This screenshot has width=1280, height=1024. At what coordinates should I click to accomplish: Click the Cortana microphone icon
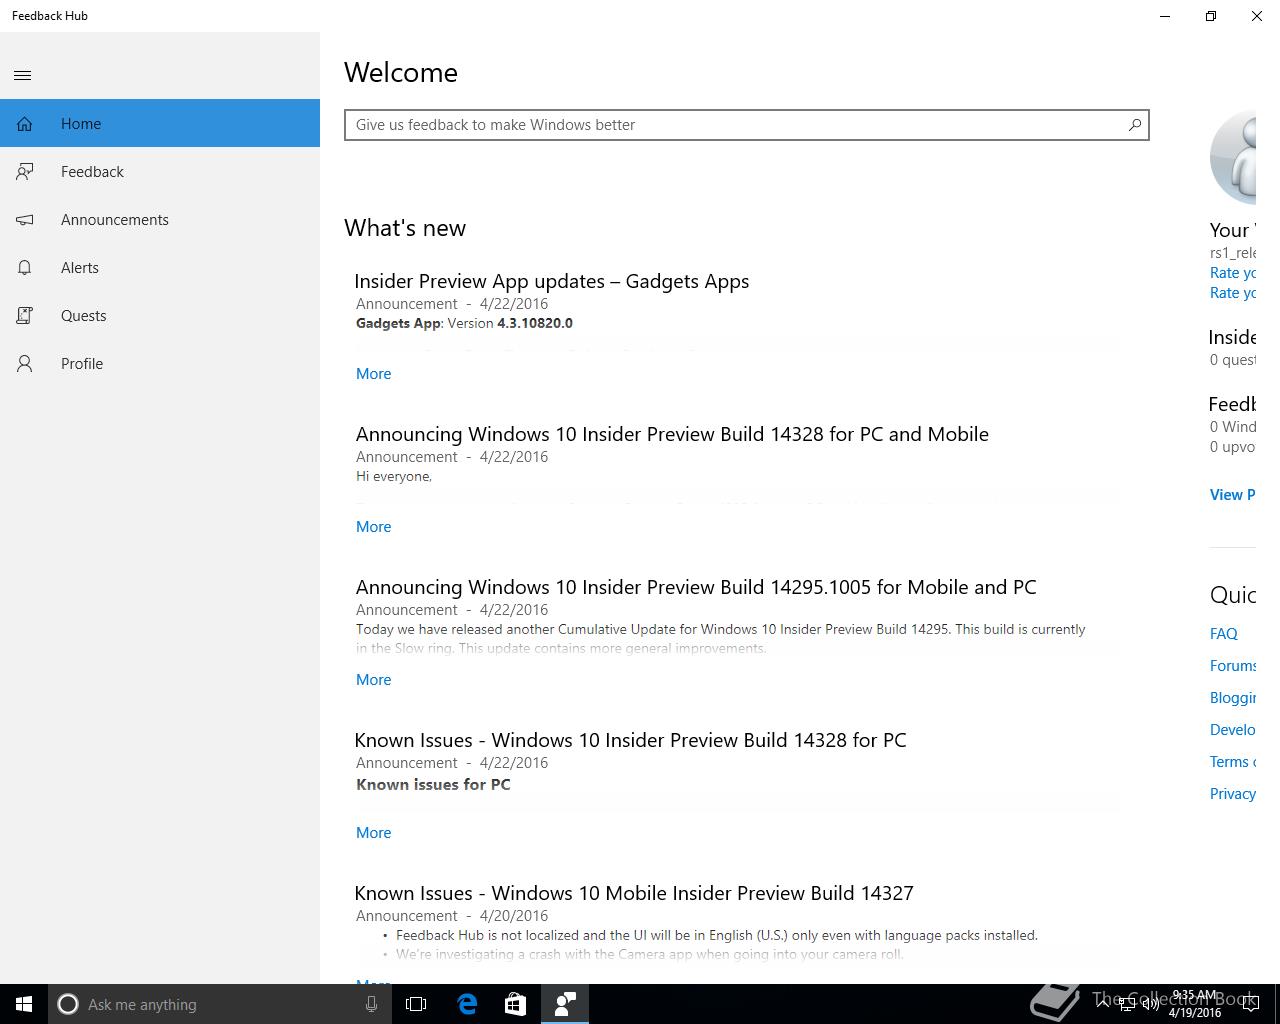[x=371, y=1004]
